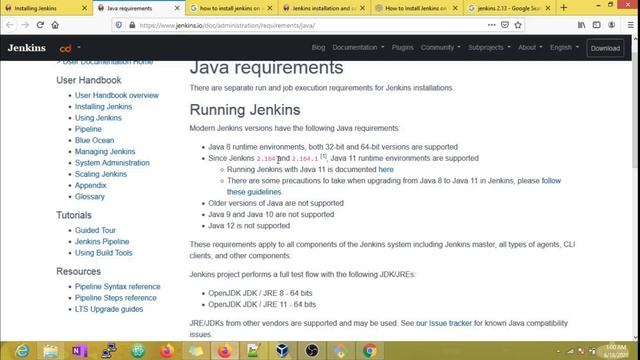The width and height of the screenshot is (640, 360).
Task: Open the page actions three-dot menu
Action: click(x=491, y=25)
